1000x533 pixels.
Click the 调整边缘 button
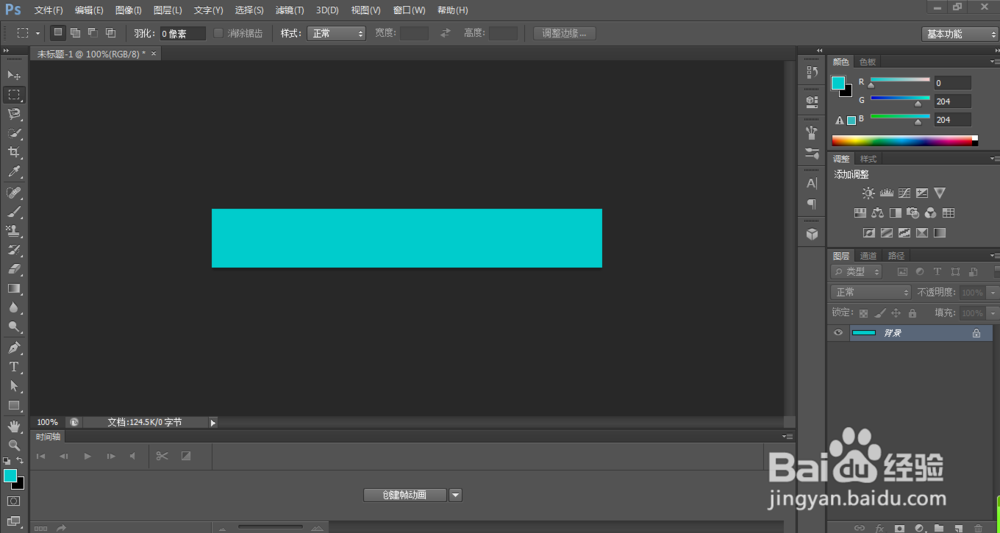tap(564, 33)
